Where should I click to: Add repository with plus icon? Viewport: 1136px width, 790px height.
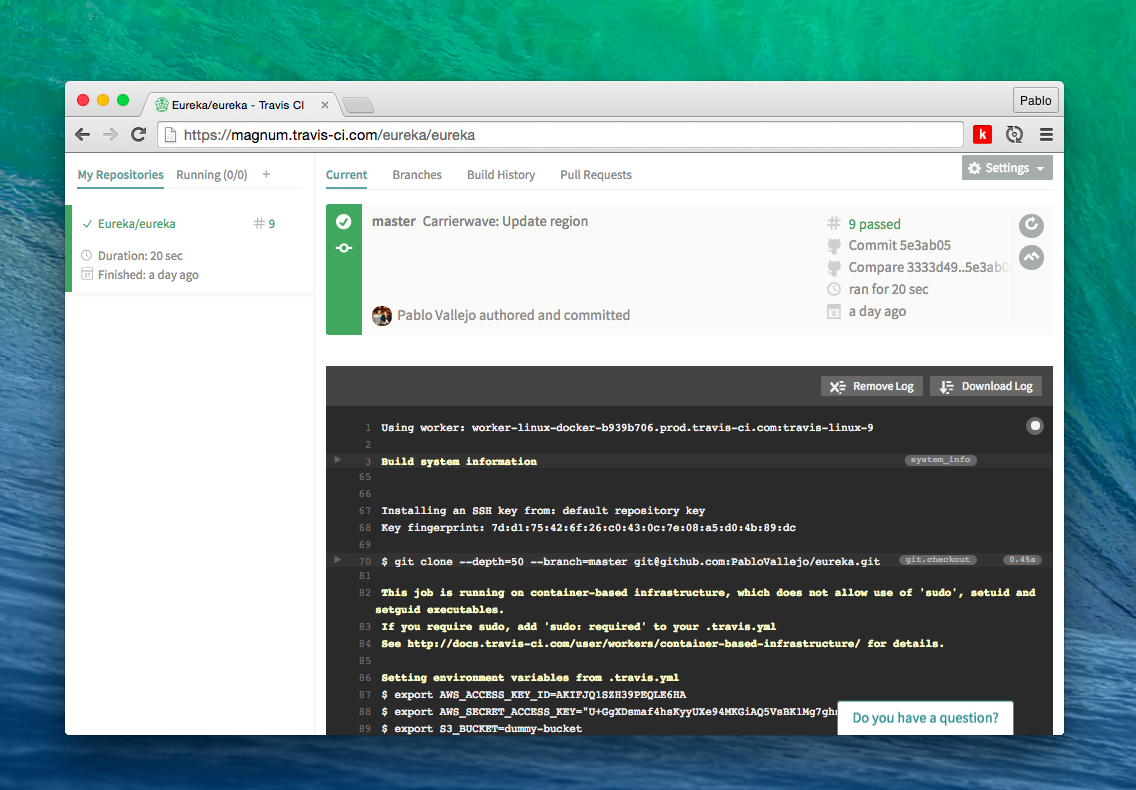pos(267,174)
